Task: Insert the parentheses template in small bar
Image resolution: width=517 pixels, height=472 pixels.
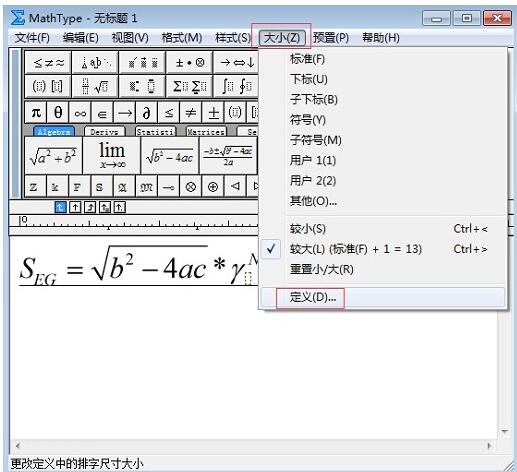Action: (x=235, y=113)
